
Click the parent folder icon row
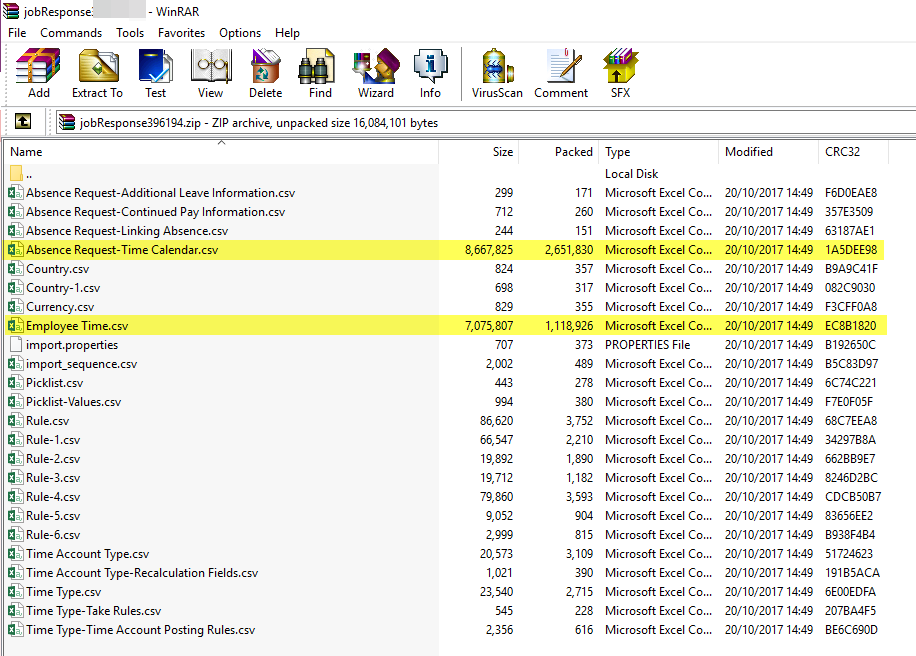coord(16,173)
